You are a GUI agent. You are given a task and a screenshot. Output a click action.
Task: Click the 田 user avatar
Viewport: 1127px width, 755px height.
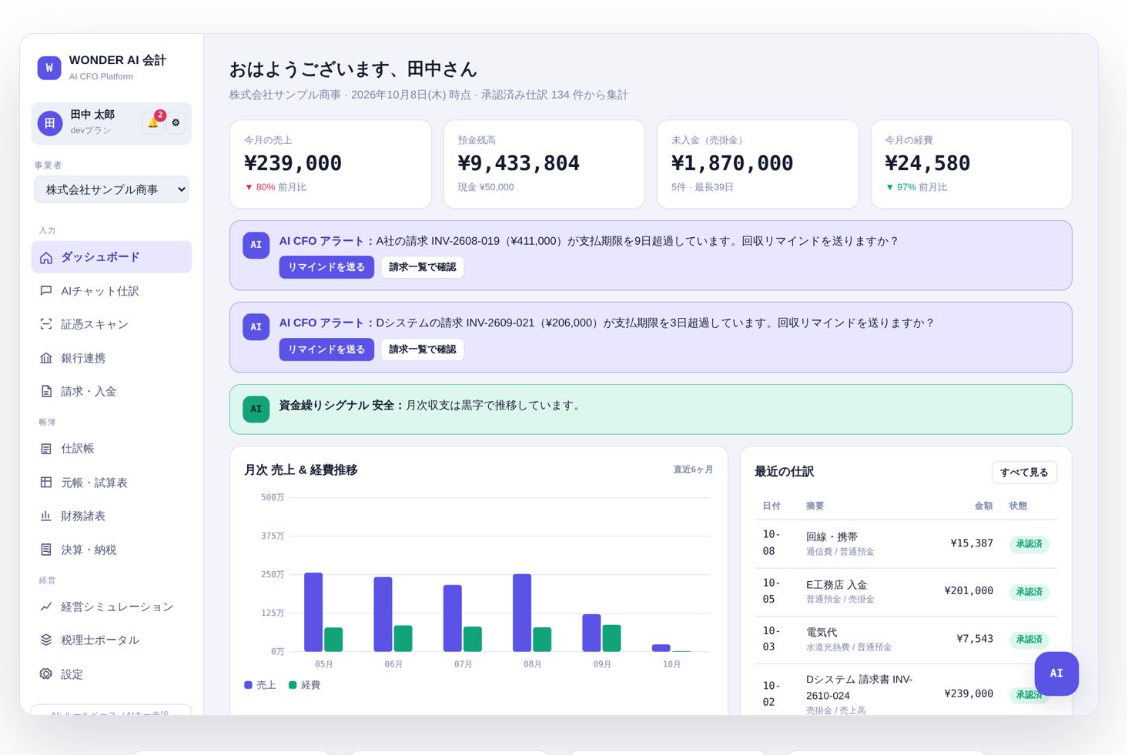point(50,123)
